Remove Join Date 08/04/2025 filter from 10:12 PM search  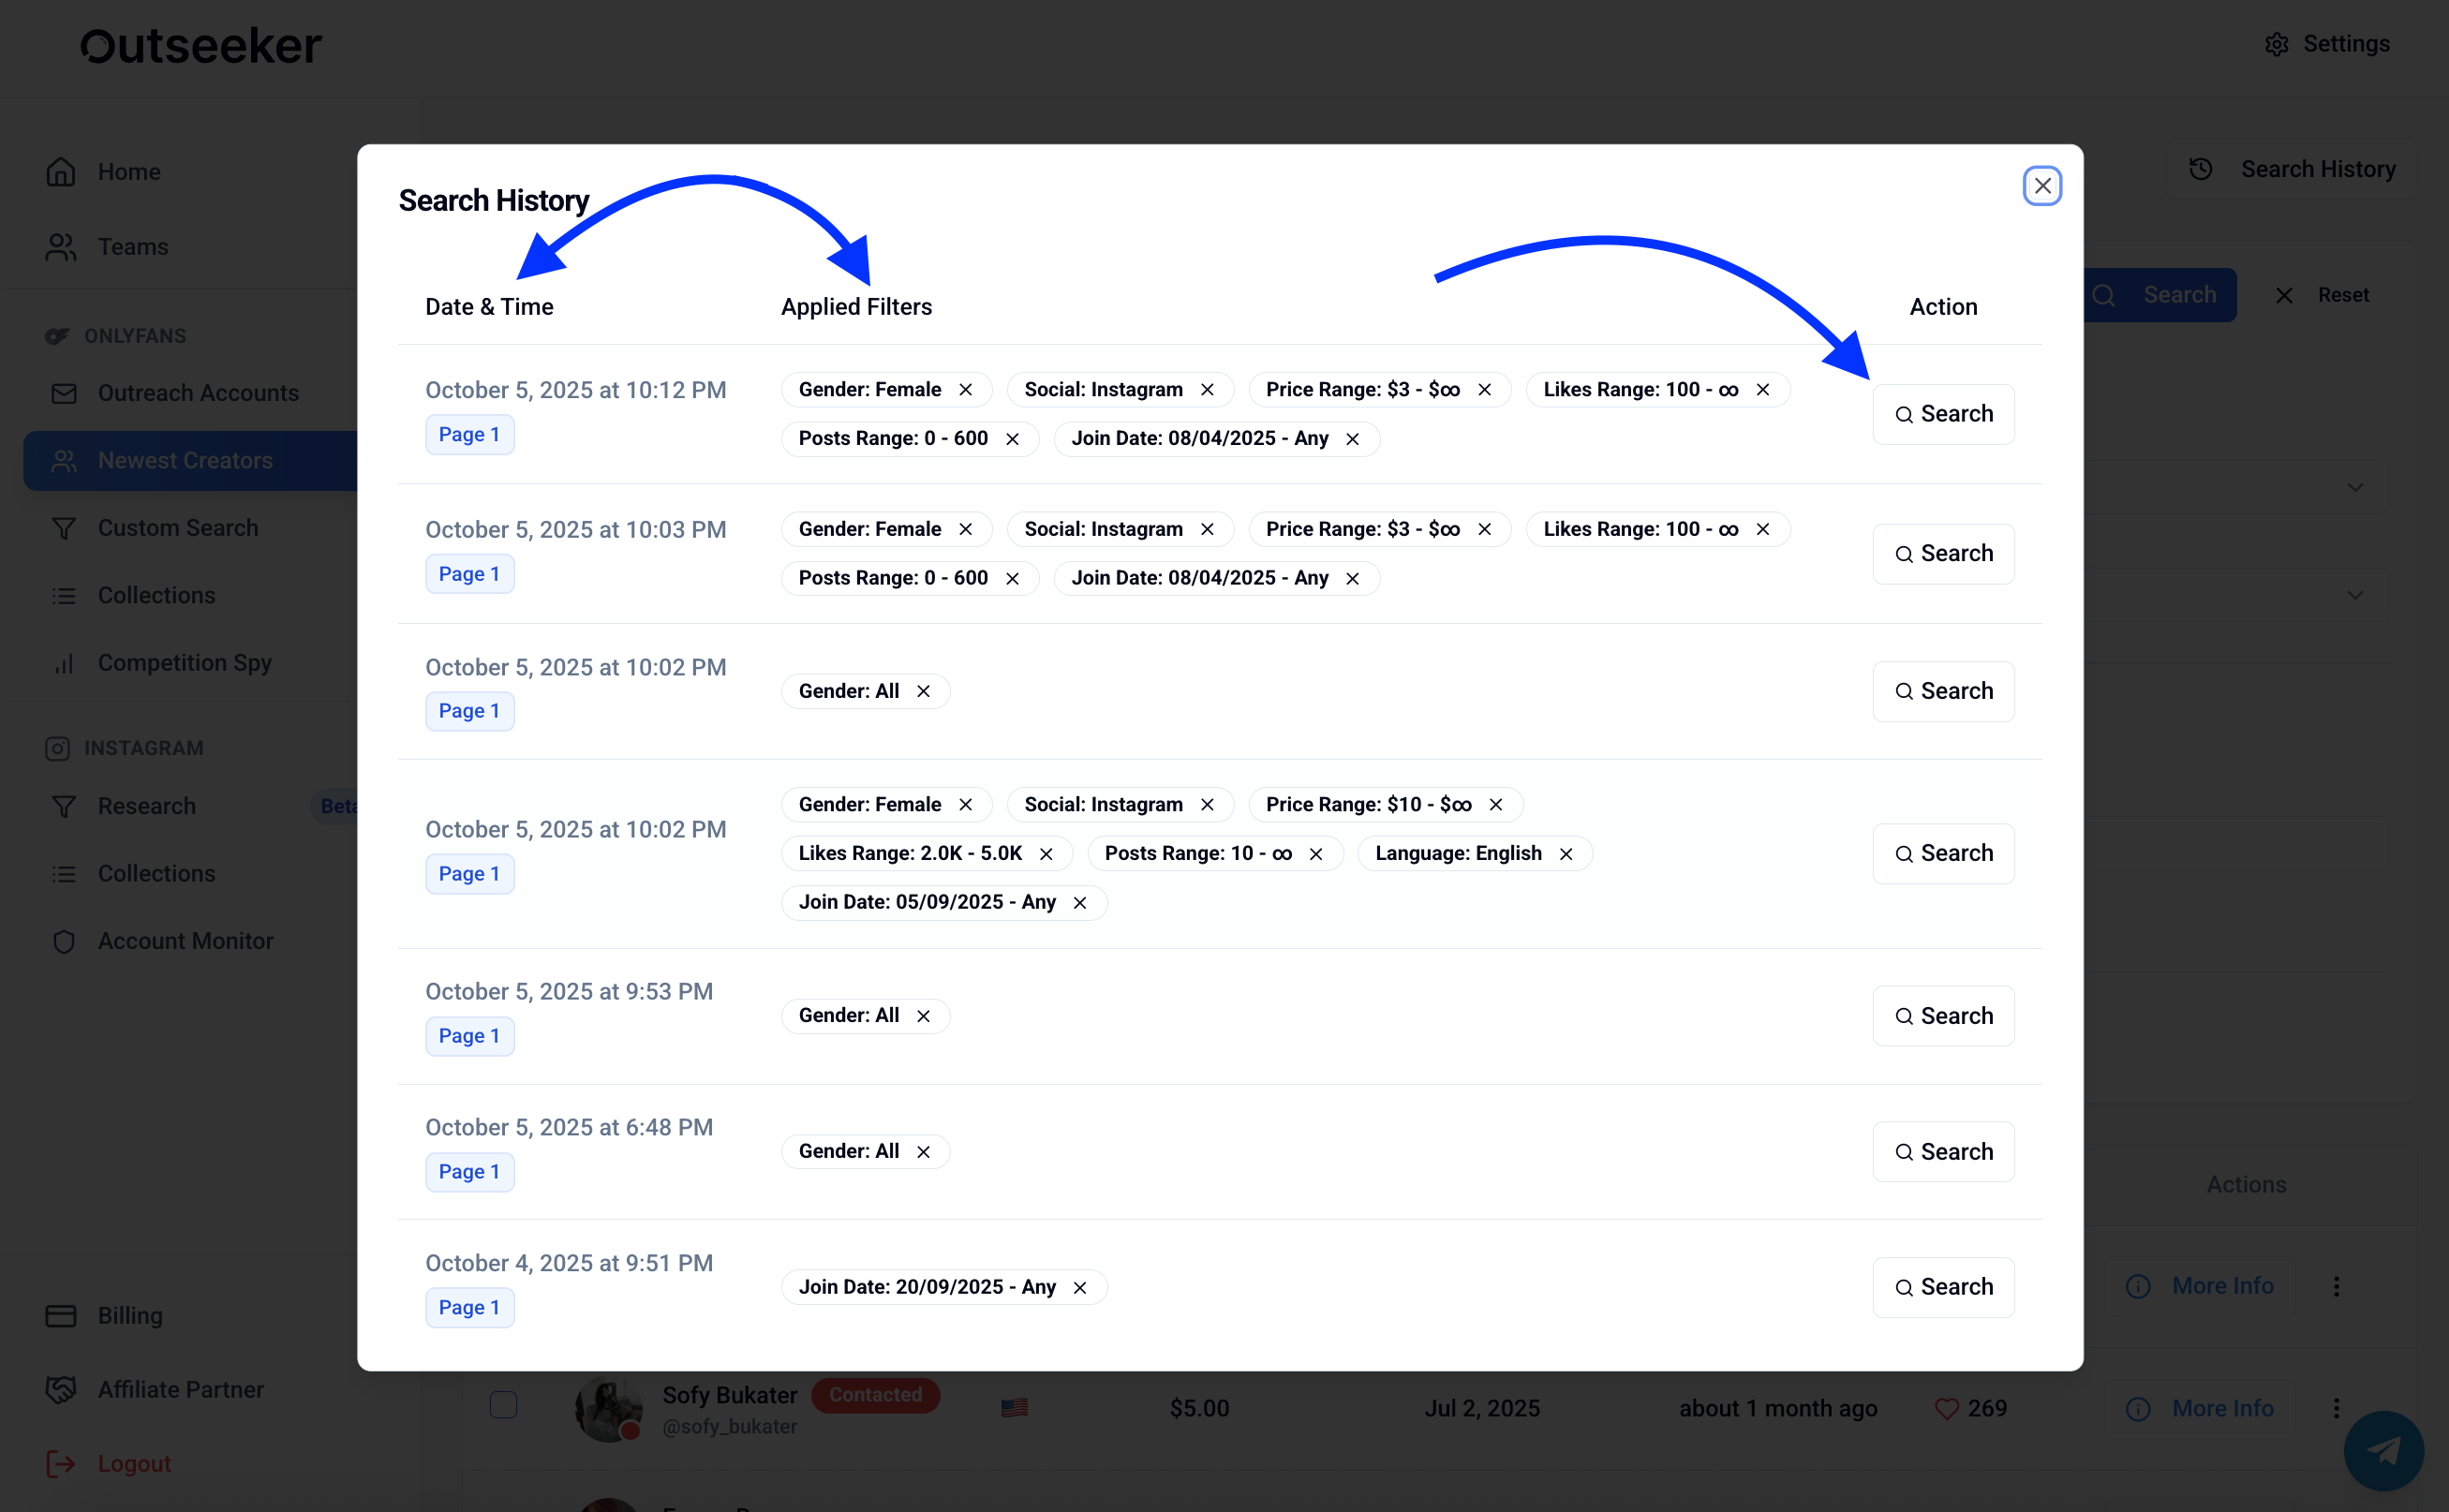click(x=1353, y=439)
